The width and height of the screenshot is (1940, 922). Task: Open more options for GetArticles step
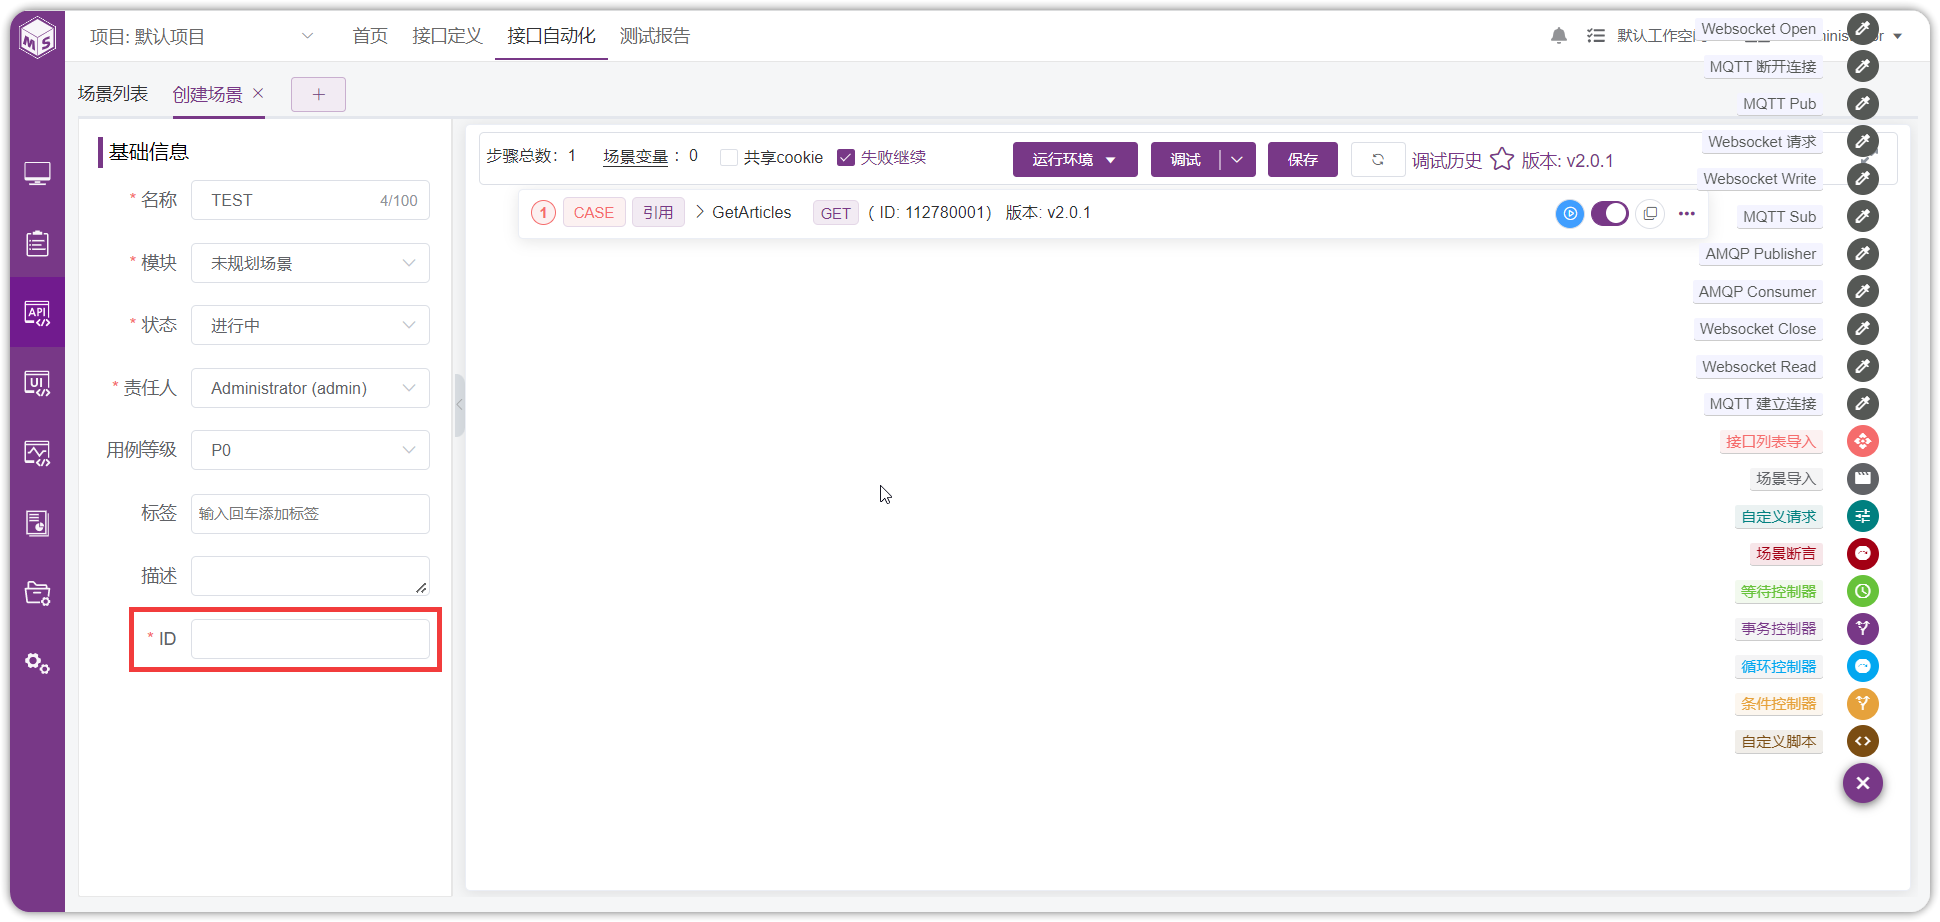click(1687, 213)
